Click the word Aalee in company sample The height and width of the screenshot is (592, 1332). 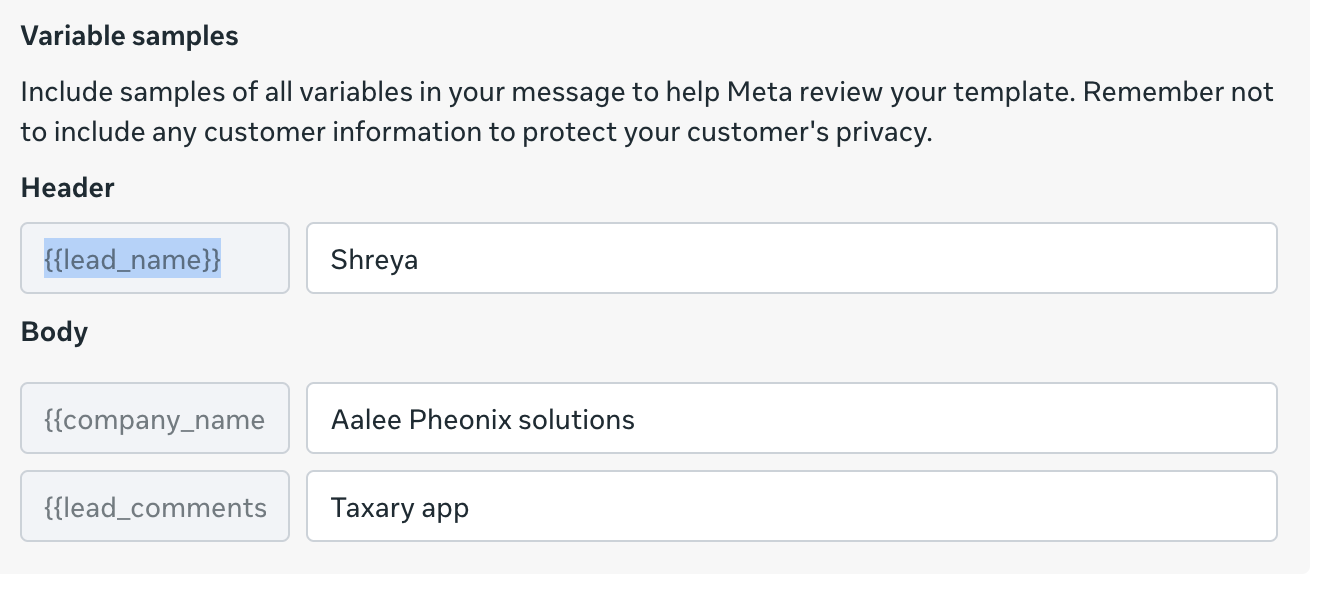coord(366,419)
